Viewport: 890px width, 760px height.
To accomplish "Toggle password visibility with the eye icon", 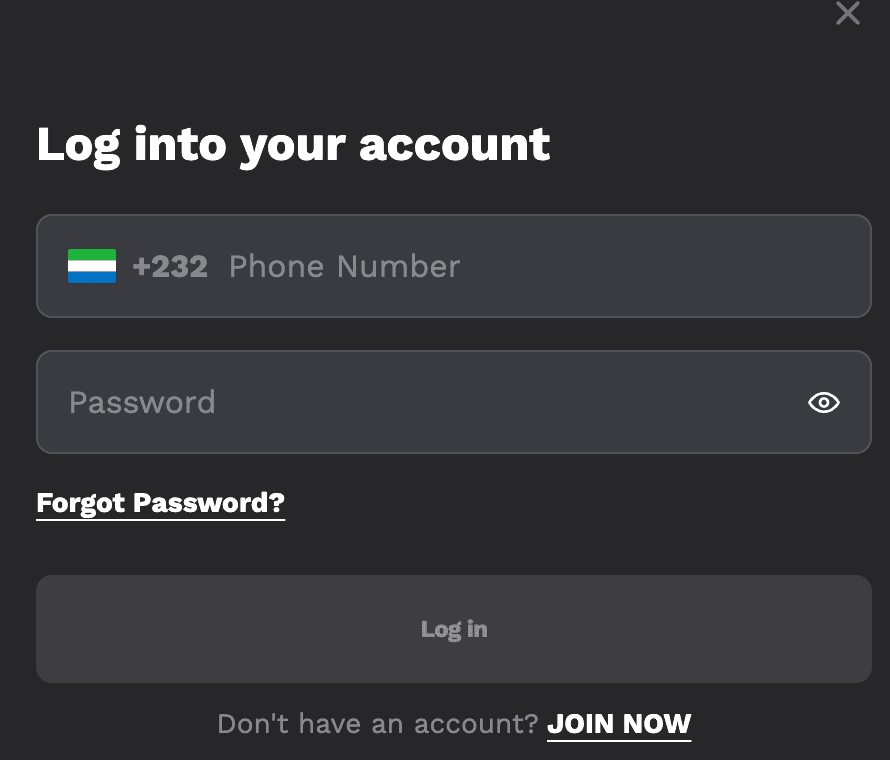I will tap(823, 402).
